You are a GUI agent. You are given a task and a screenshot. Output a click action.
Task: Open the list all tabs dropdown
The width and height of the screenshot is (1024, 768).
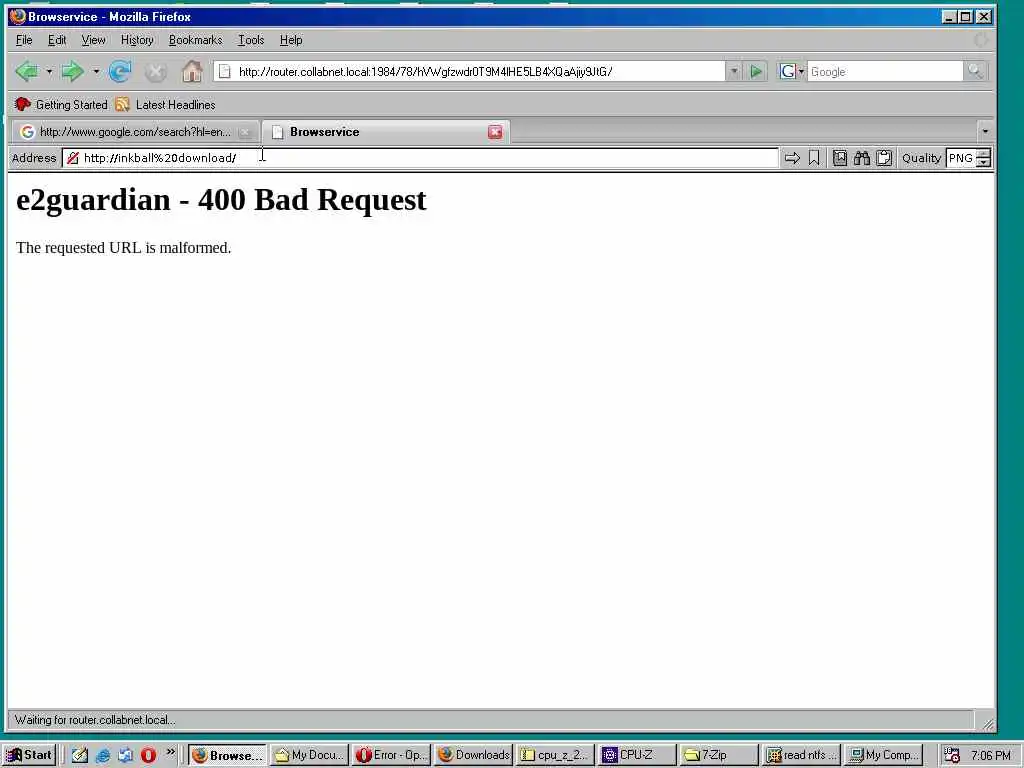coord(985,131)
